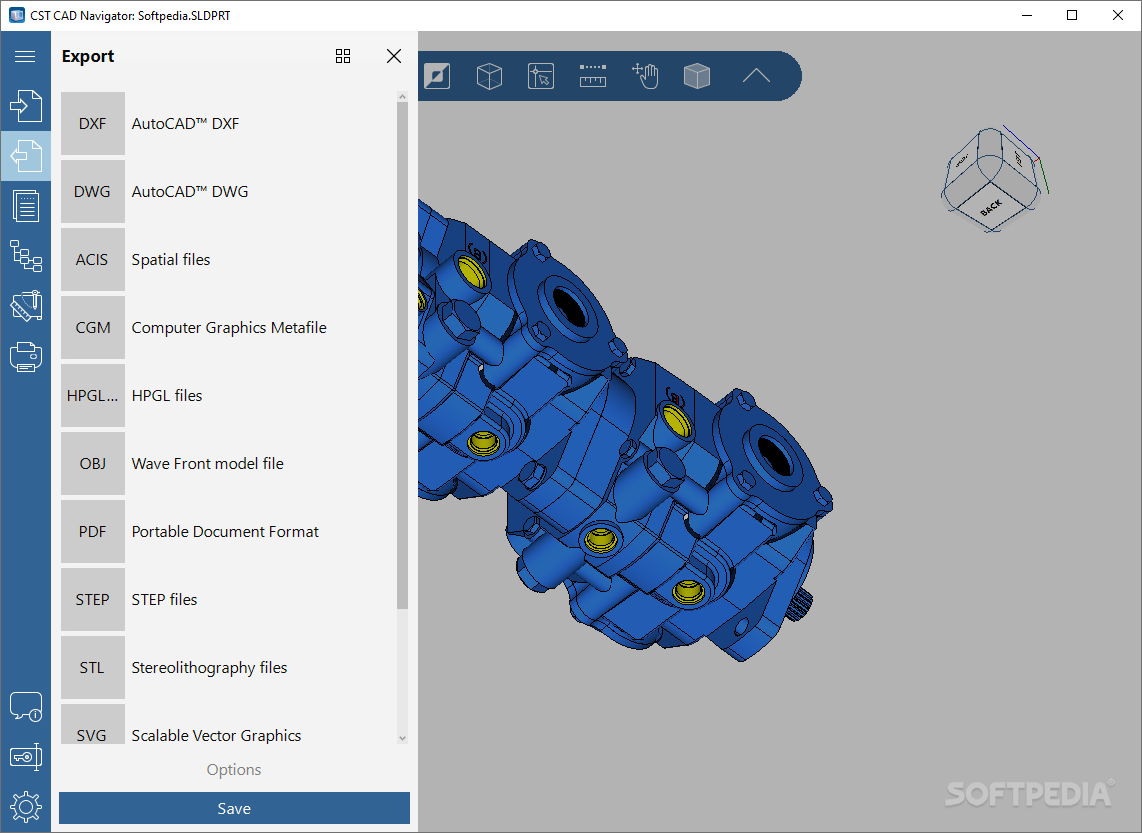Image resolution: width=1142 pixels, height=833 pixels.
Task: Click the export list scrollbar thumb
Action: tap(403, 355)
